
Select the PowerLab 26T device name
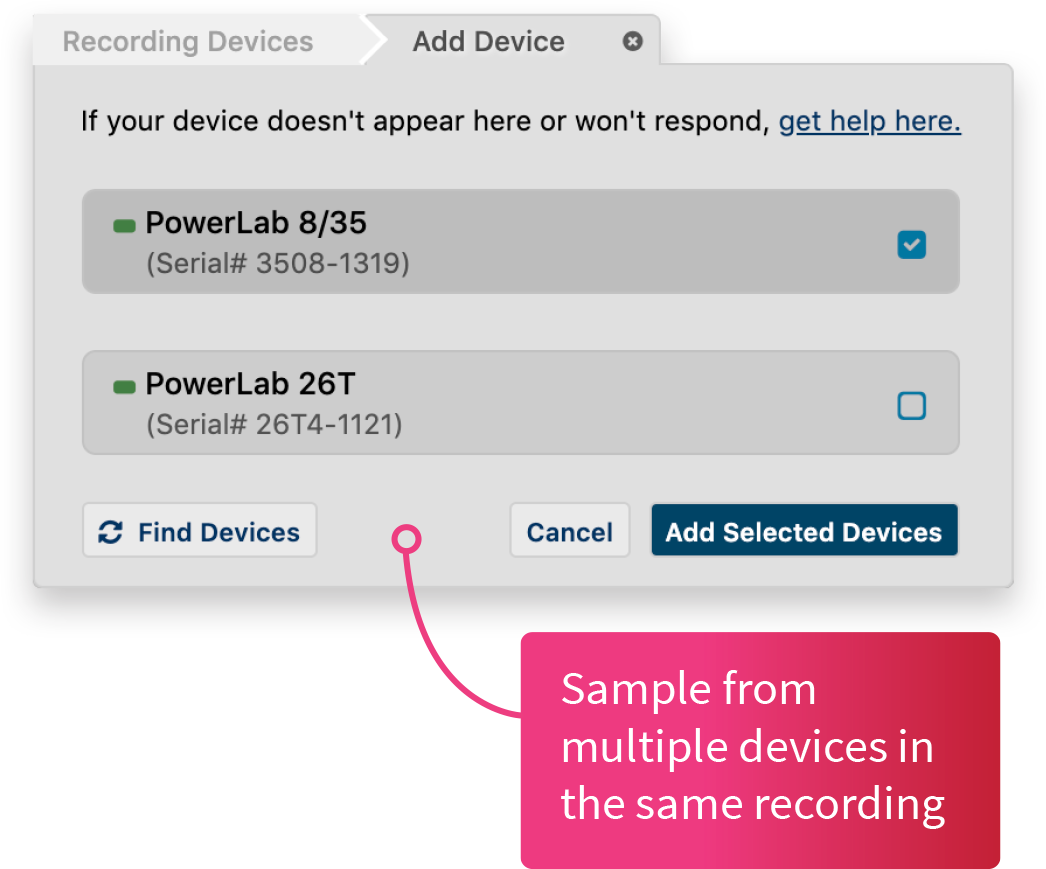pos(250,383)
